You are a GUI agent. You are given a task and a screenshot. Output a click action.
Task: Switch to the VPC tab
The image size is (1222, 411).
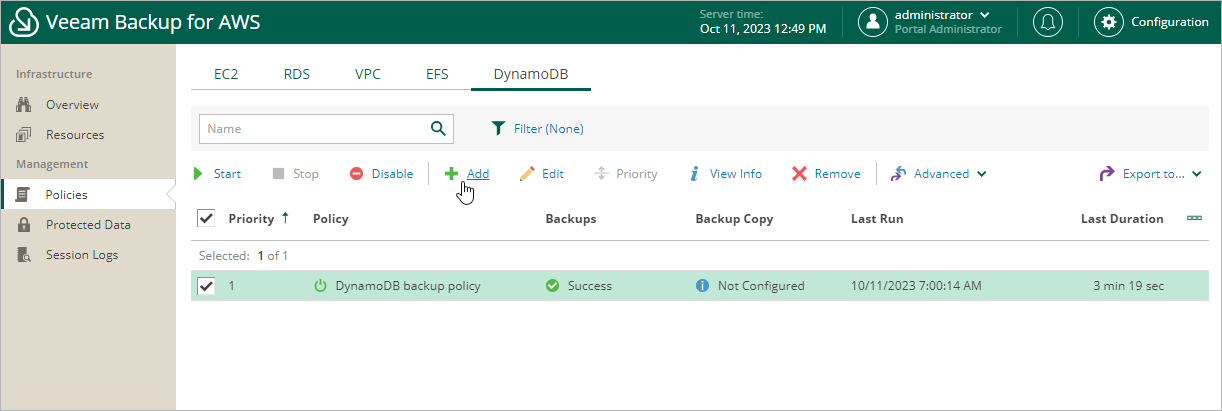[368, 74]
